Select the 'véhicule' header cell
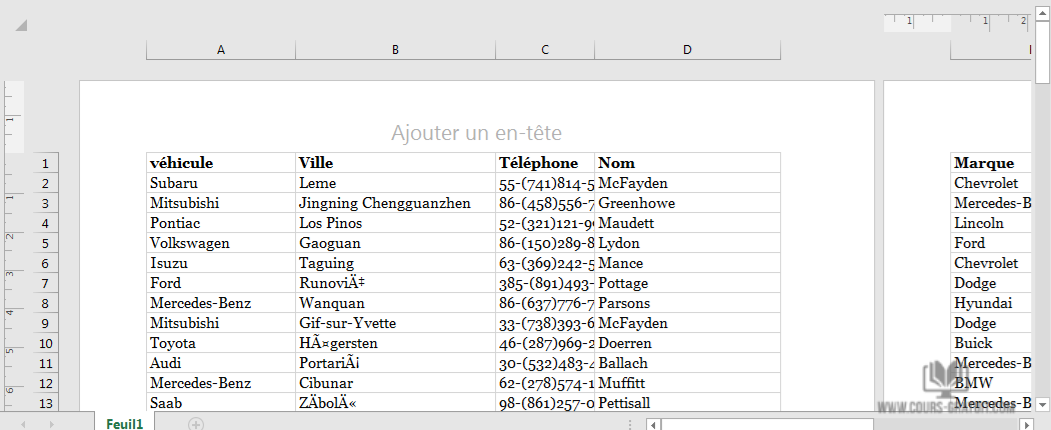Image resolution: width=1051 pixels, height=430 pixels. (220, 163)
